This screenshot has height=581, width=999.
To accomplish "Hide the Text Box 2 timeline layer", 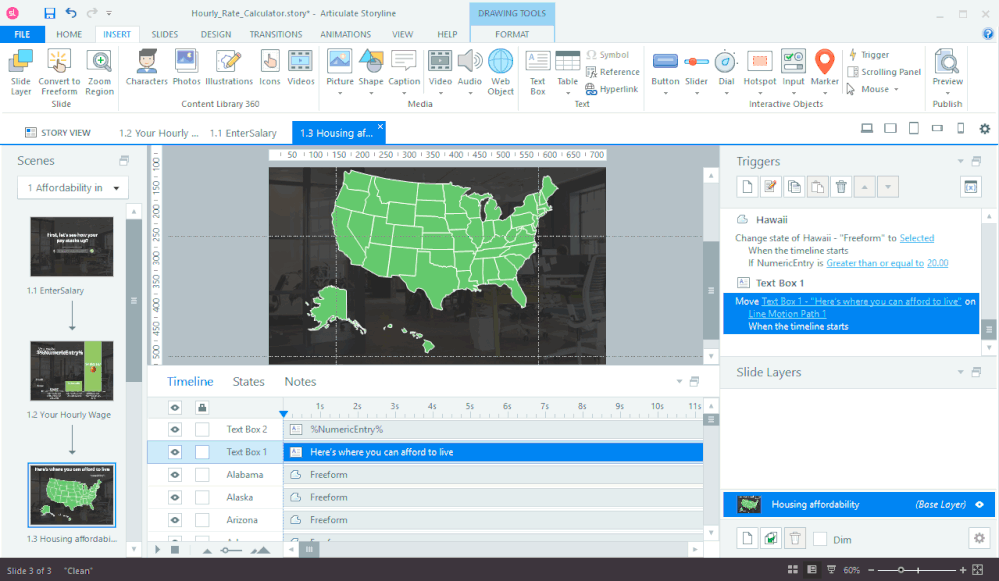I will pos(175,429).
